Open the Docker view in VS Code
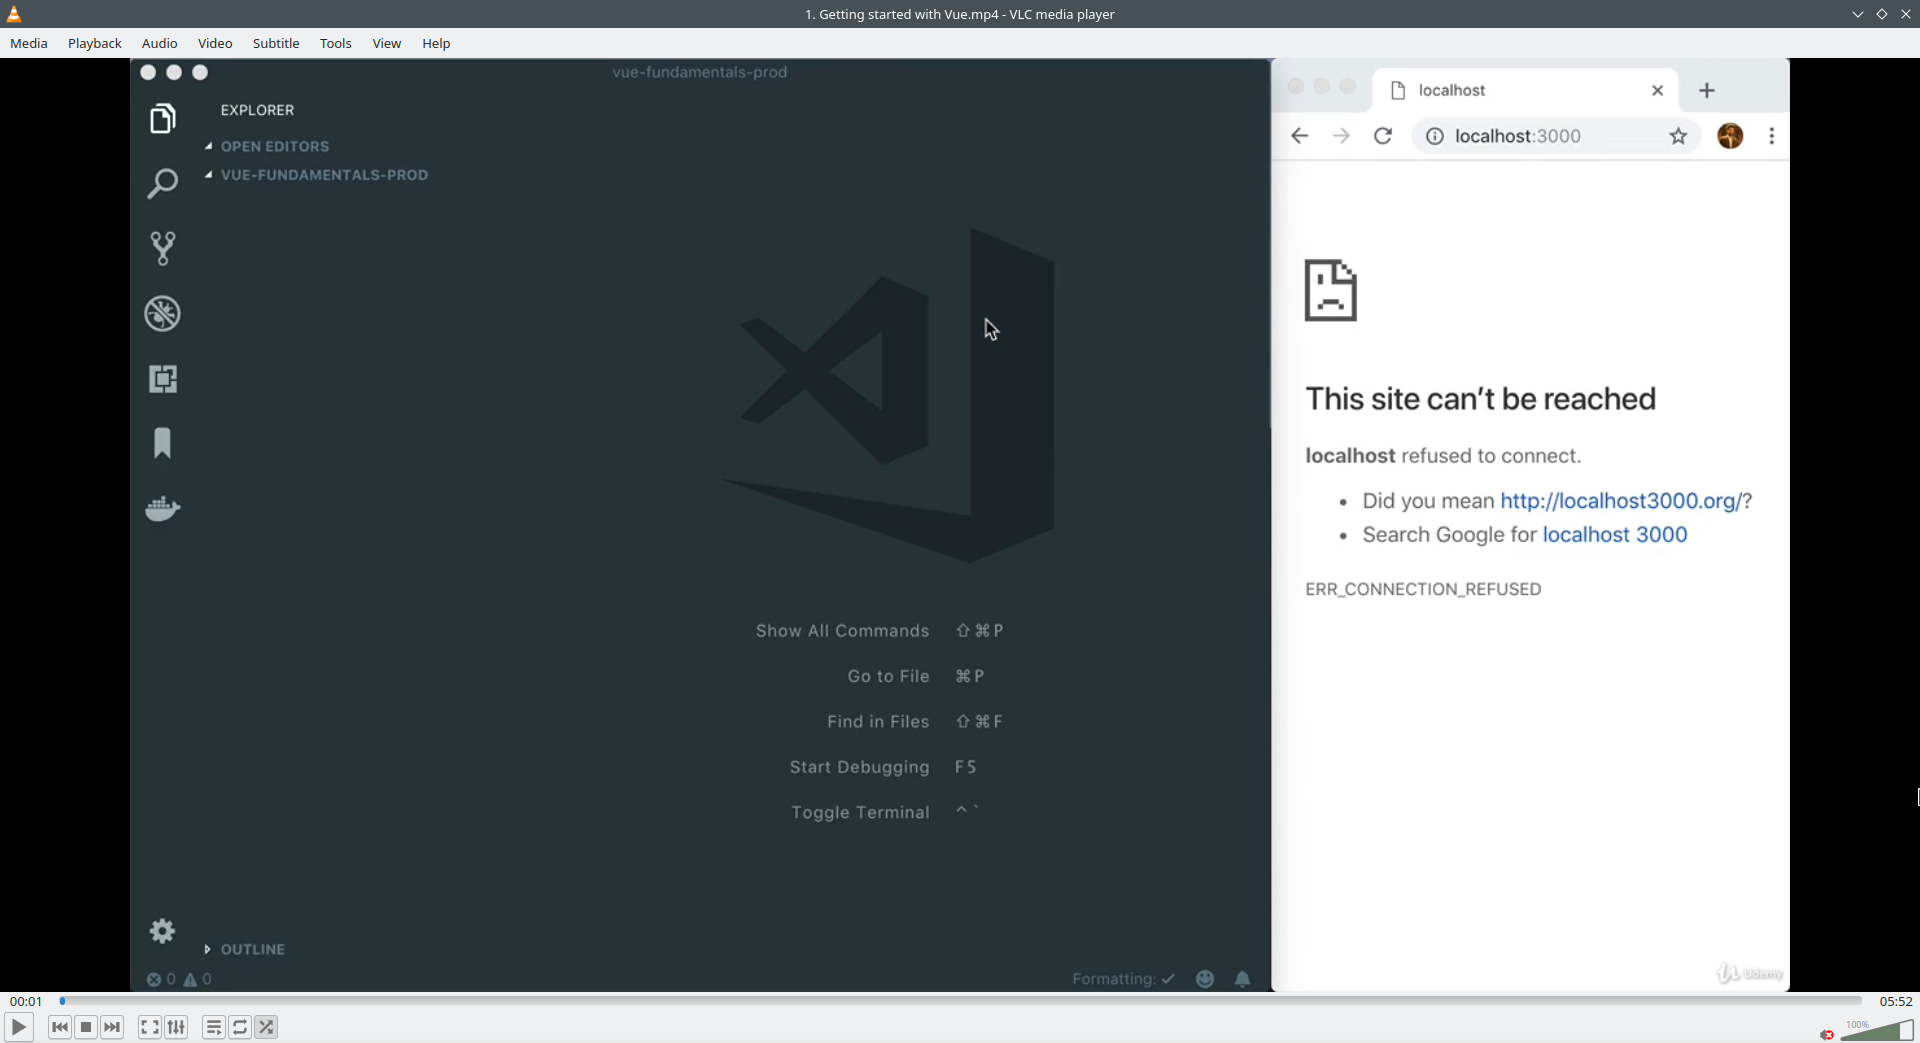The width and height of the screenshot is (1920, 1043). (x=162, y=508)
